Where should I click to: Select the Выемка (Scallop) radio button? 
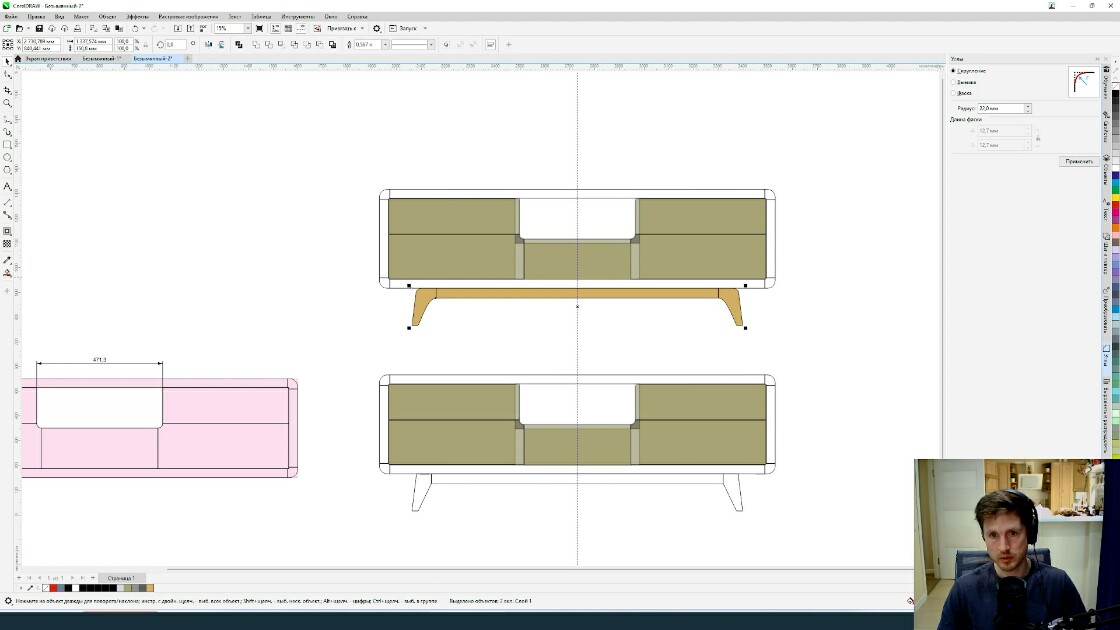coord(953,82)
